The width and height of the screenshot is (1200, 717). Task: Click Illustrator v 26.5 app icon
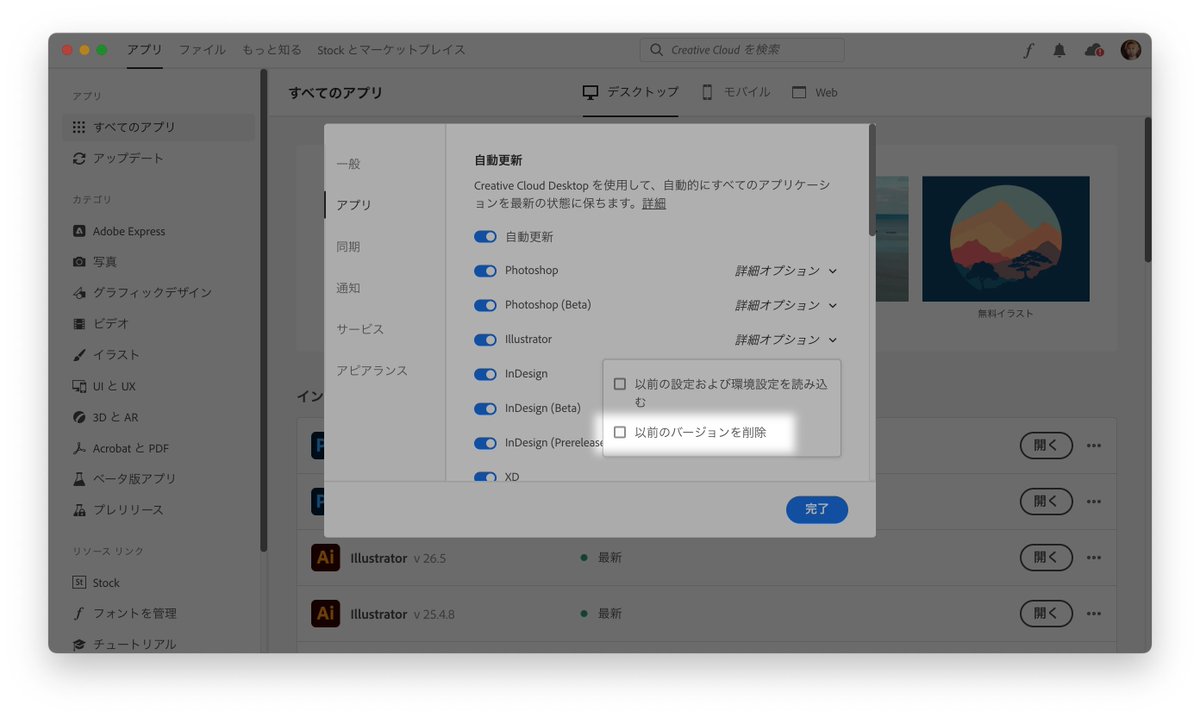pyautogui.click(x=325, y=558)
